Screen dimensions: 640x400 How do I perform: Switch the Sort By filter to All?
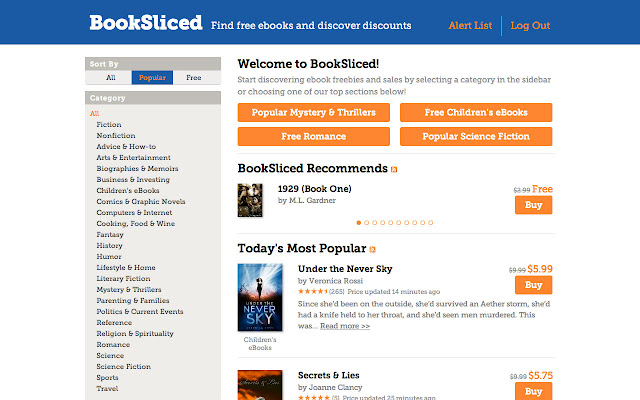click(x=111, y=77)
